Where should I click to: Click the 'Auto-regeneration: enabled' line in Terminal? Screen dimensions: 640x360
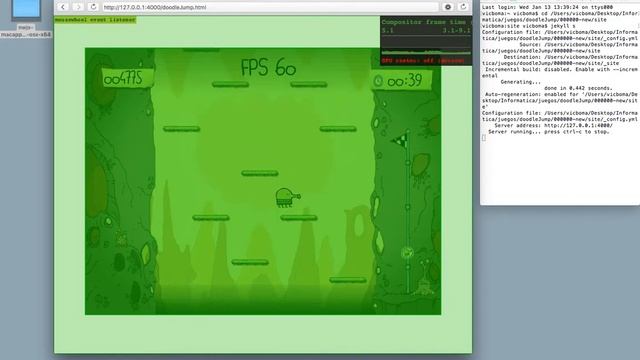pos(560,100)
